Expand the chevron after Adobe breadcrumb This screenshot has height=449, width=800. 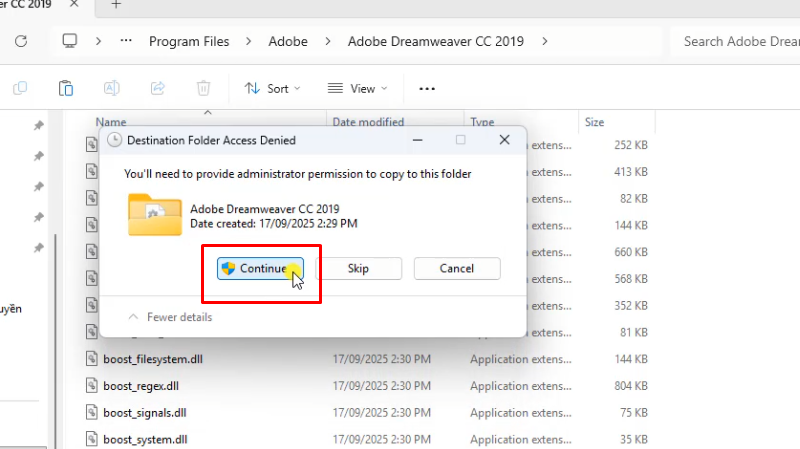coord(328,41)
